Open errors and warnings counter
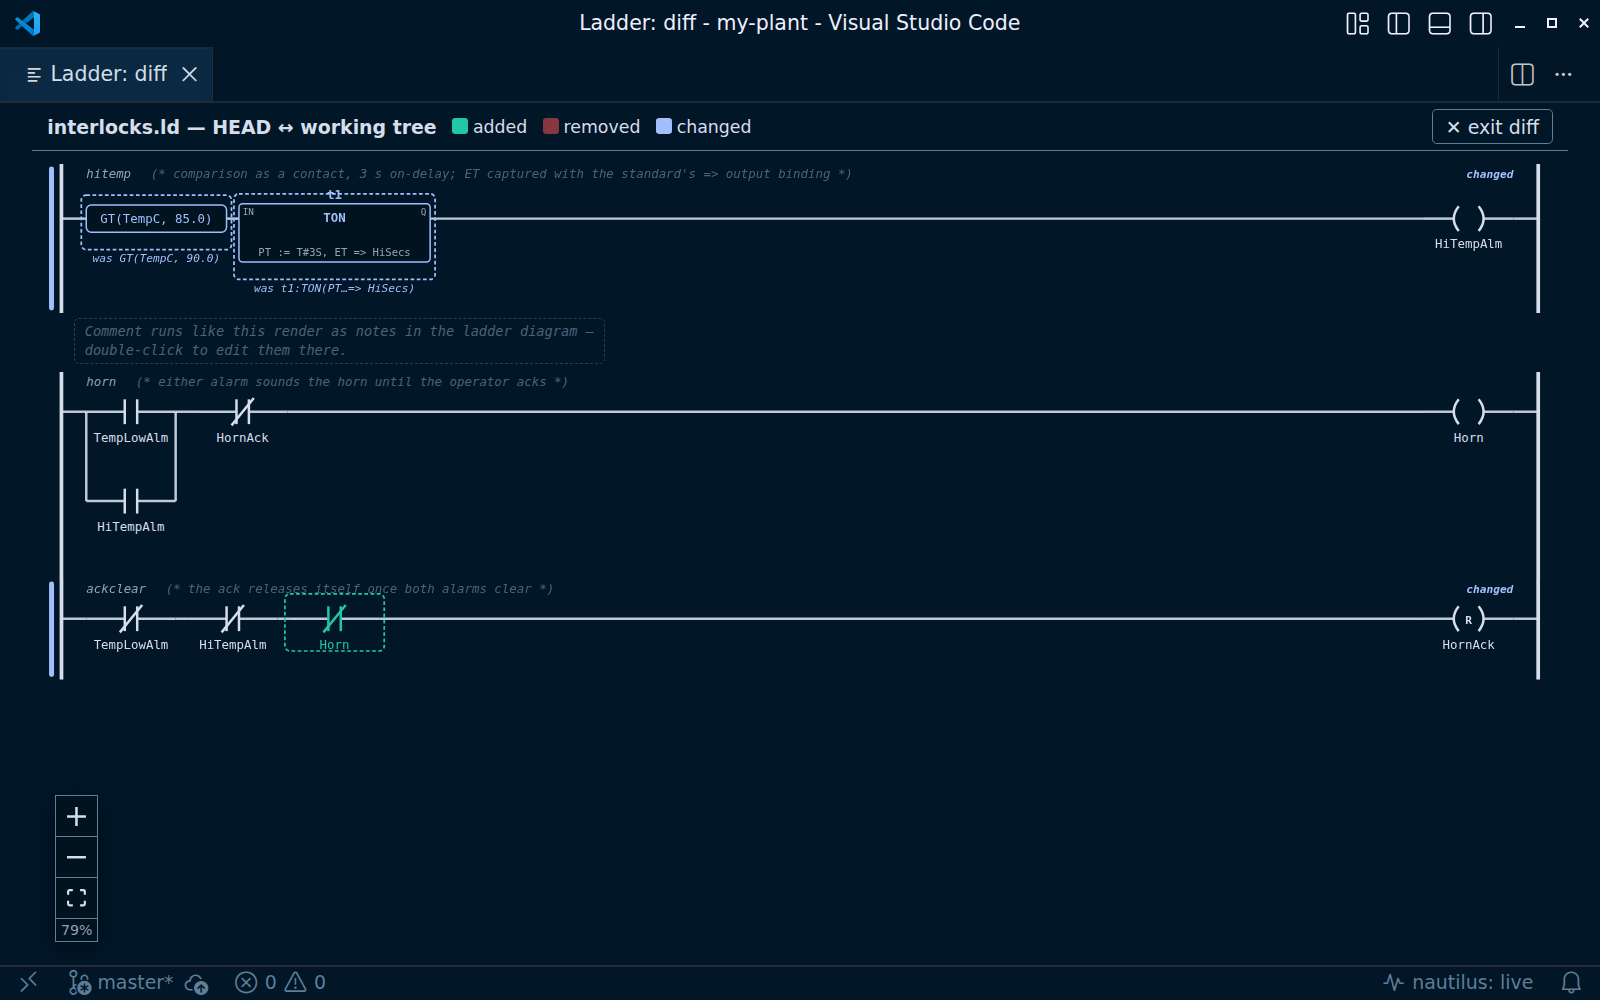Screen dimensions: 1600x1000 pos(280,982)
